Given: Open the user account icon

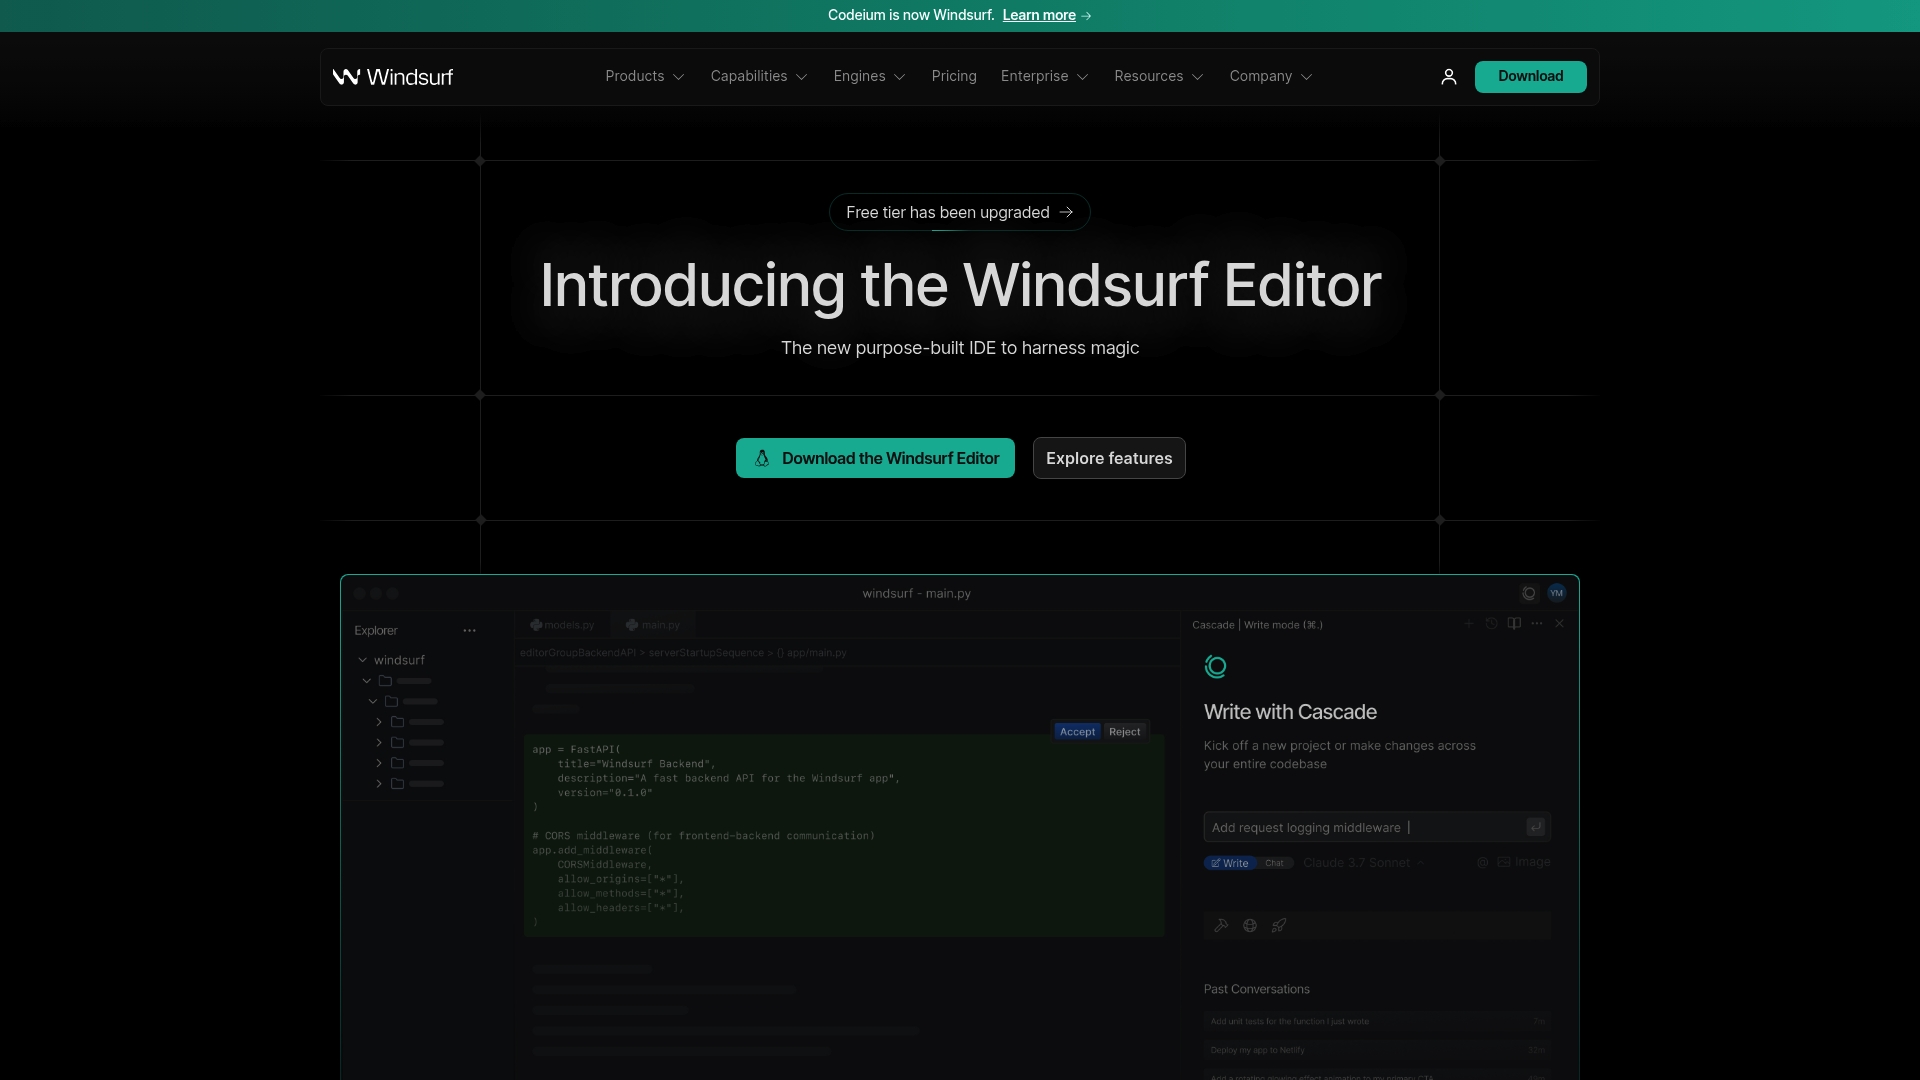Looking at the screenshot, I should pyautogui.click(x=1448, y=77).
